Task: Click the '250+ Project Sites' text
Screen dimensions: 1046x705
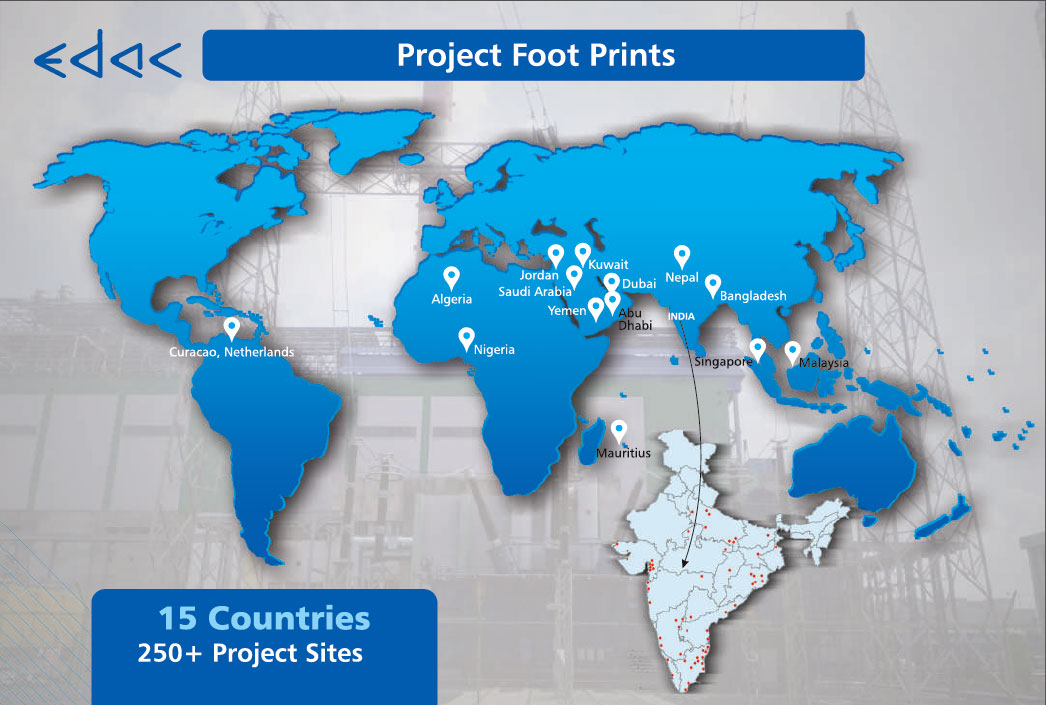Action: [x=250, y=653]
